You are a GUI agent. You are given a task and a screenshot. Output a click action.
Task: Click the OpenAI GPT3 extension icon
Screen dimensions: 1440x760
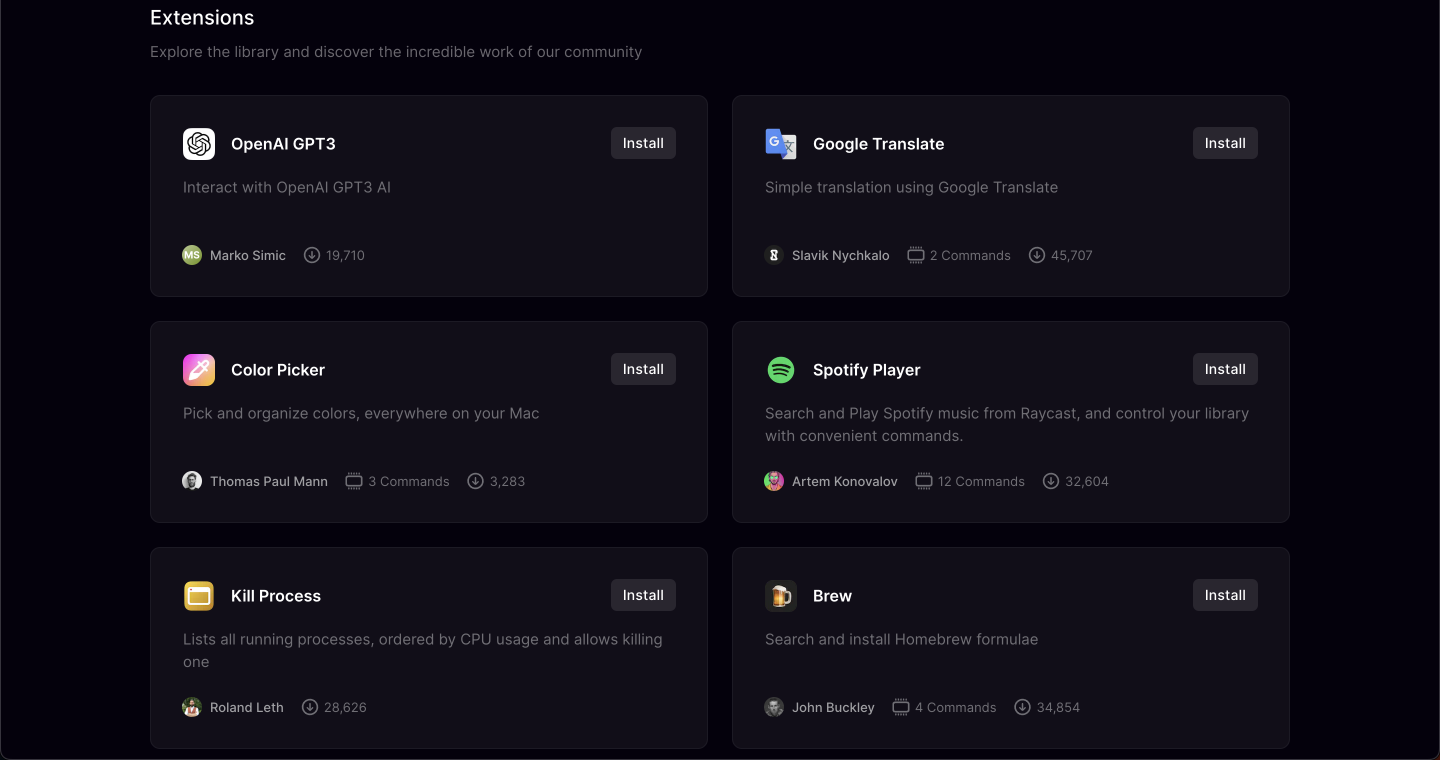[x=199, y=143]
